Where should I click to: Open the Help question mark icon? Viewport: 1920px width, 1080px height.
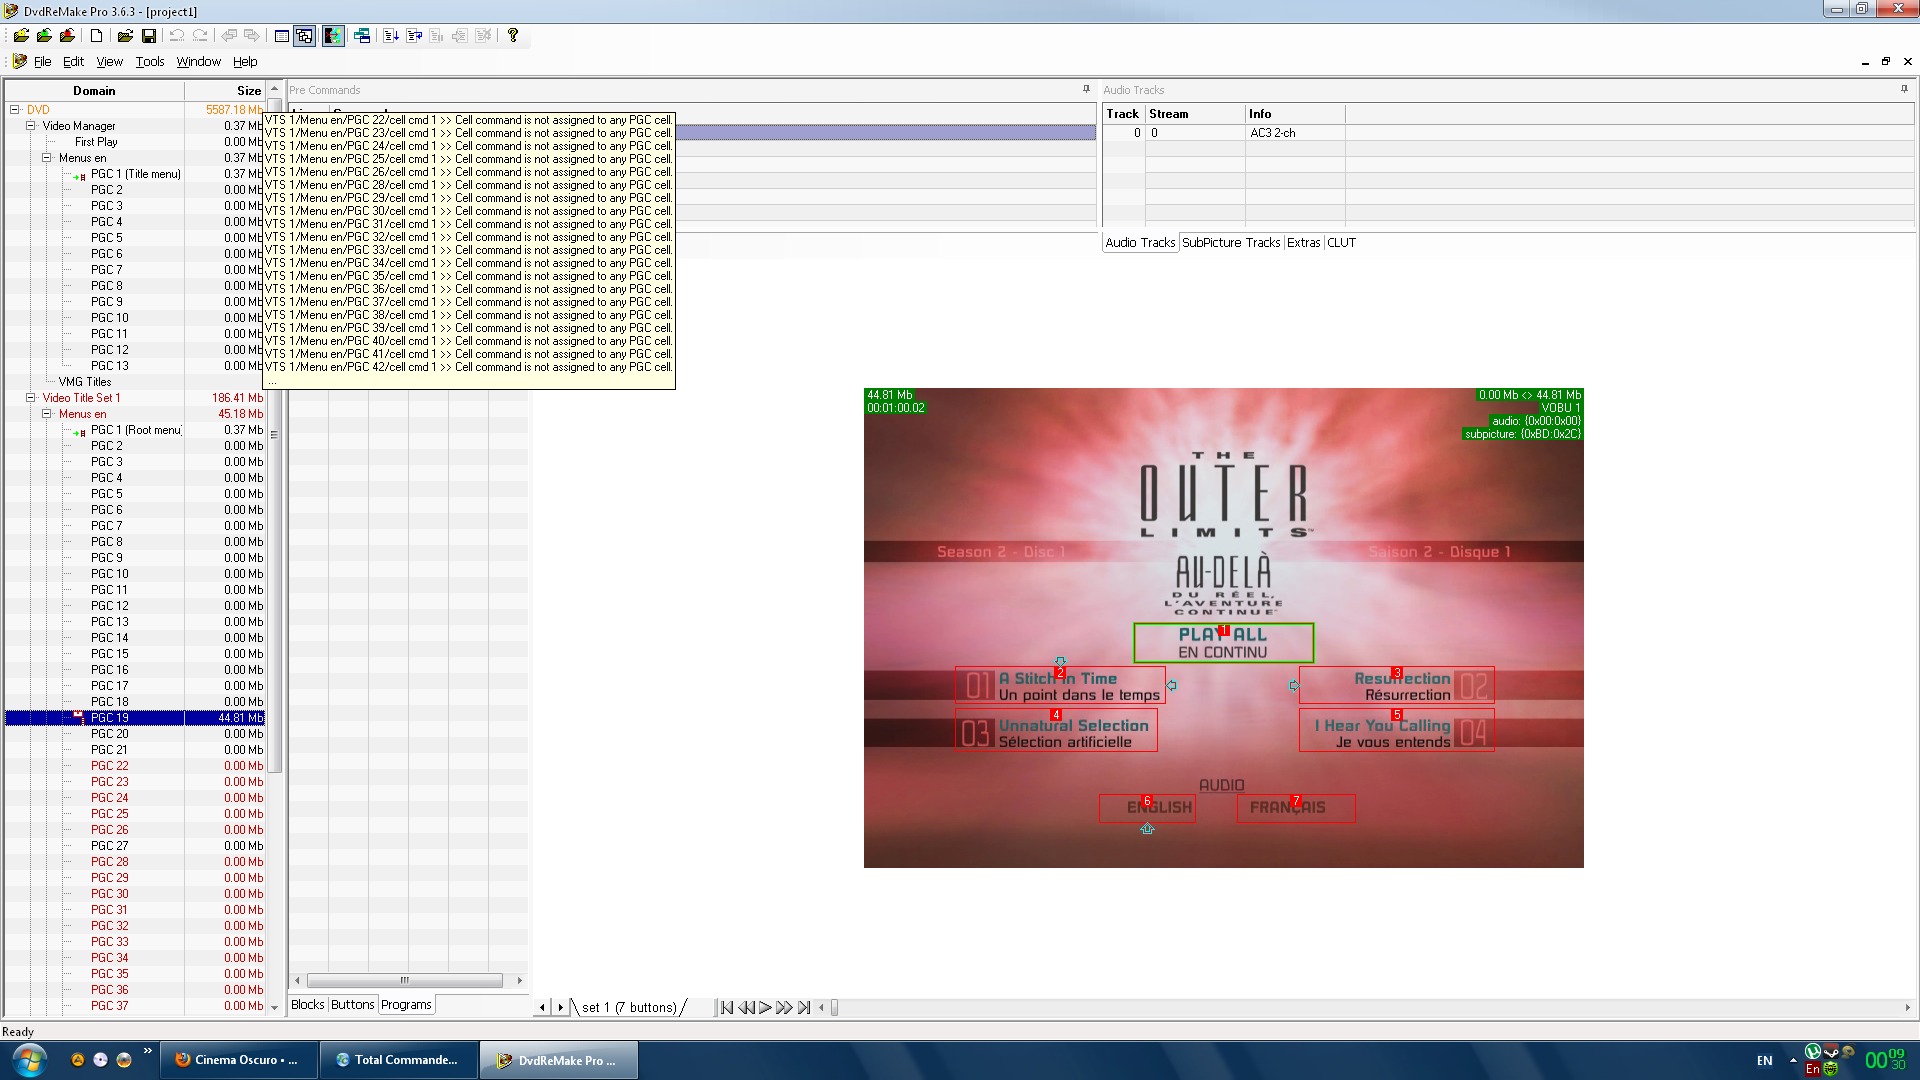point(513,36)
